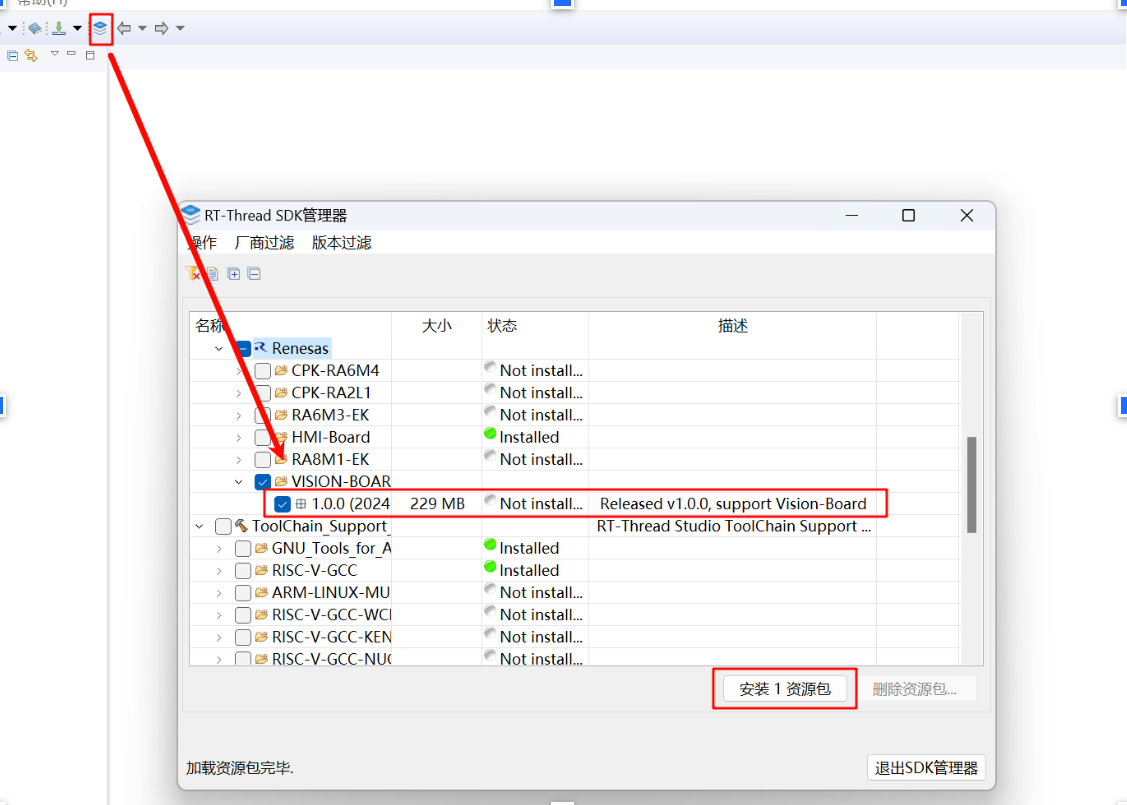Tick the CPK-RA6M4 checkbox

click(x=262, y=371)
